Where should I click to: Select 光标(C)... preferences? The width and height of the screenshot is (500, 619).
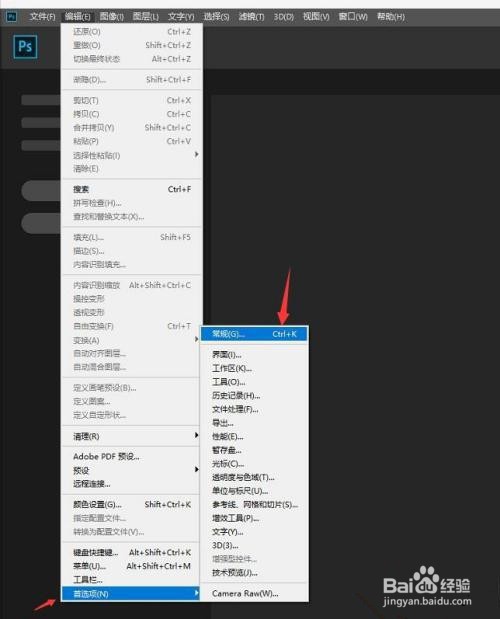254,464
